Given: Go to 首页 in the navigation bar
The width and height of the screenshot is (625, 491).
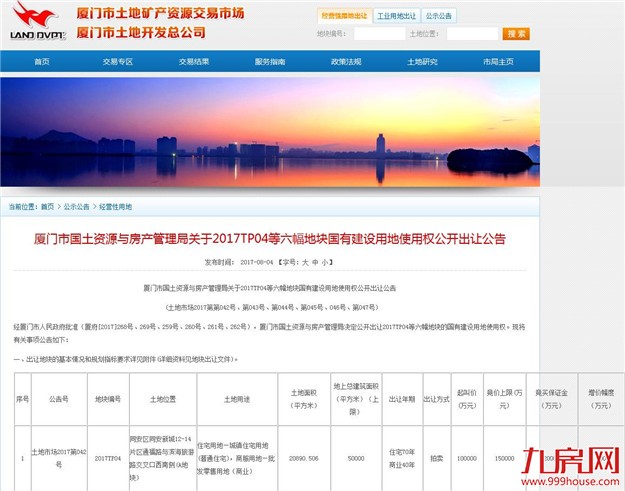Looking at the screenshot, I should pyautogui.click(x=42, y=62).
